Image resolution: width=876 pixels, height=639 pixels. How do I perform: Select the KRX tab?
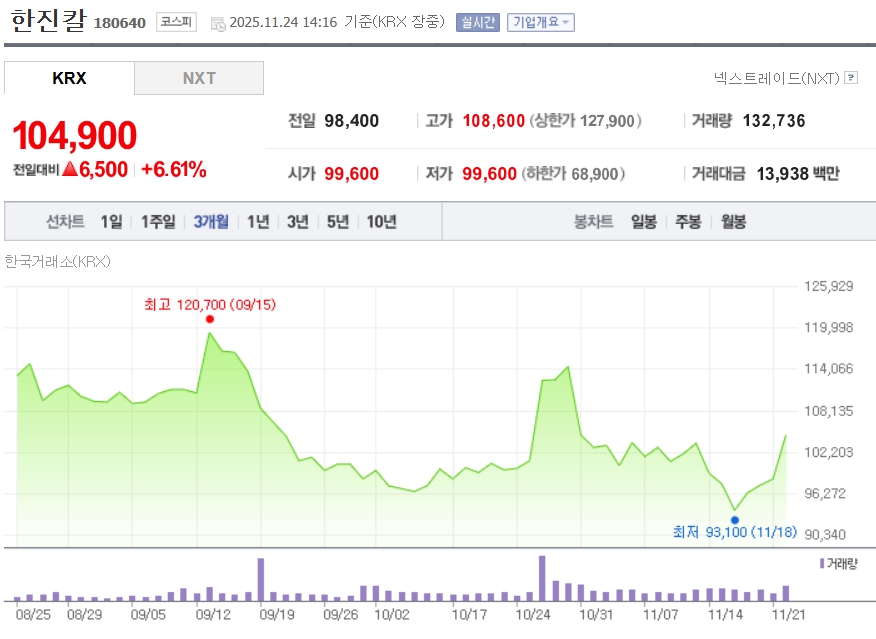pyautogui.click(x=69, y=78)
